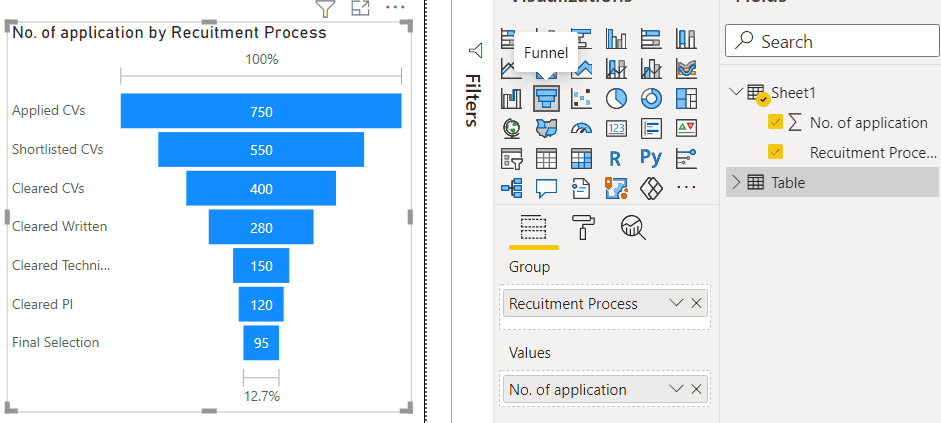941x423 pixels.
Task: Select the treemap visual
Action: 686,98
